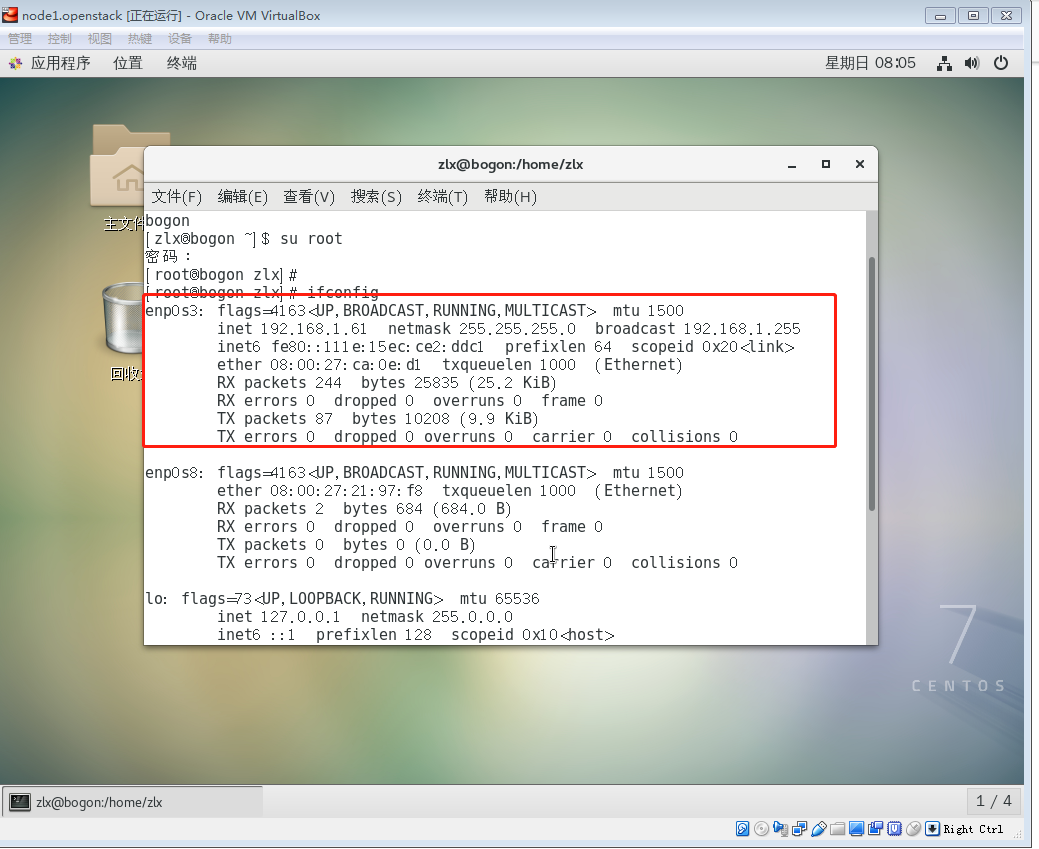Open the 回收站 trash desktop icon
Image resolution: width=1039 pixels, height=849 pixels.
click(123, 331)
